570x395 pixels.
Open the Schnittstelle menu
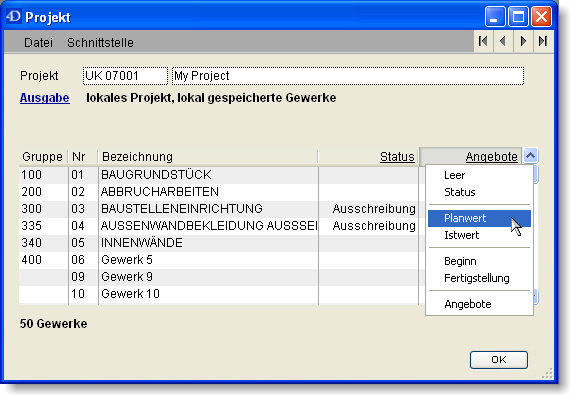click(100, 43)
